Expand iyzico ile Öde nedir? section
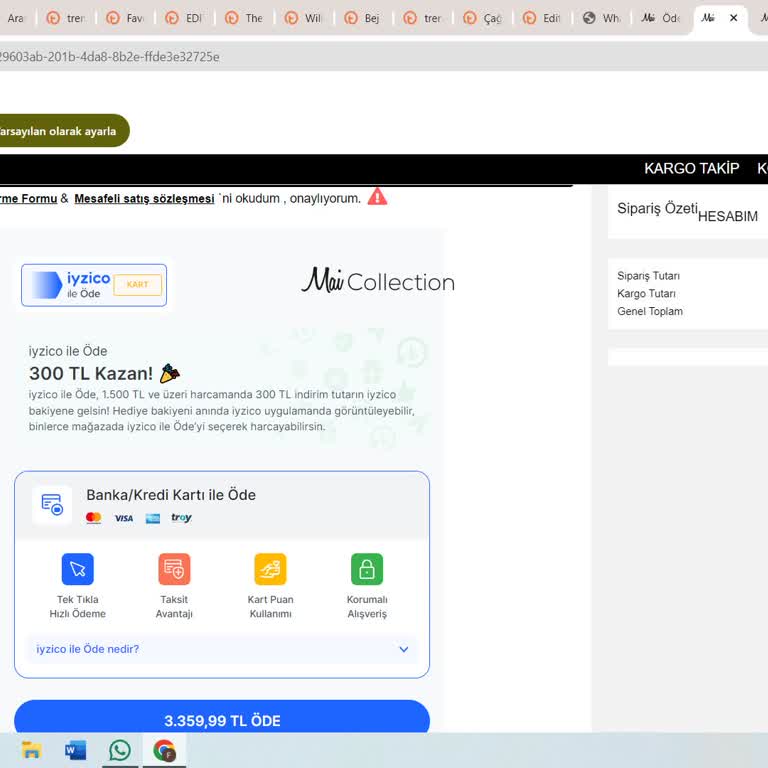 coord(222,649)
